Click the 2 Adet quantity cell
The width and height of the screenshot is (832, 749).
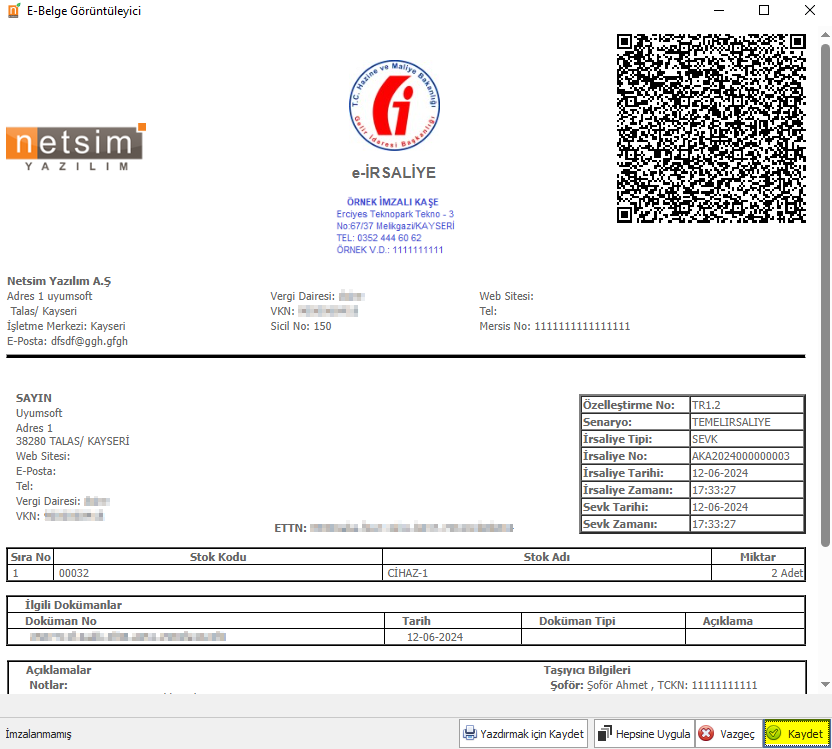coord(758,573)
